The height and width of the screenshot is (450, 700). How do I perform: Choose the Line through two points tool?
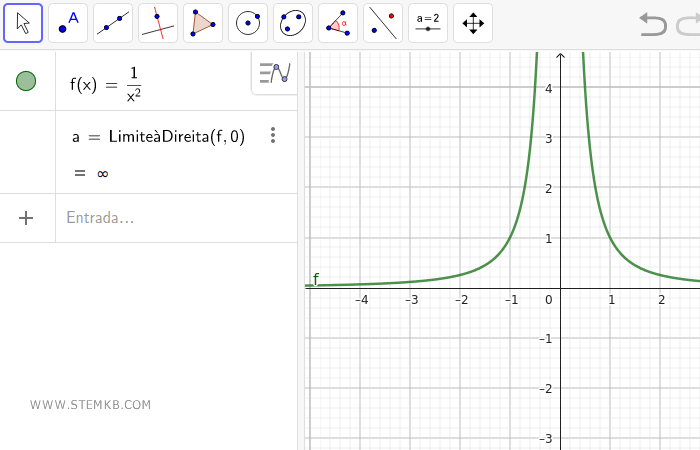pyautogui.click(x=113, y=23)
